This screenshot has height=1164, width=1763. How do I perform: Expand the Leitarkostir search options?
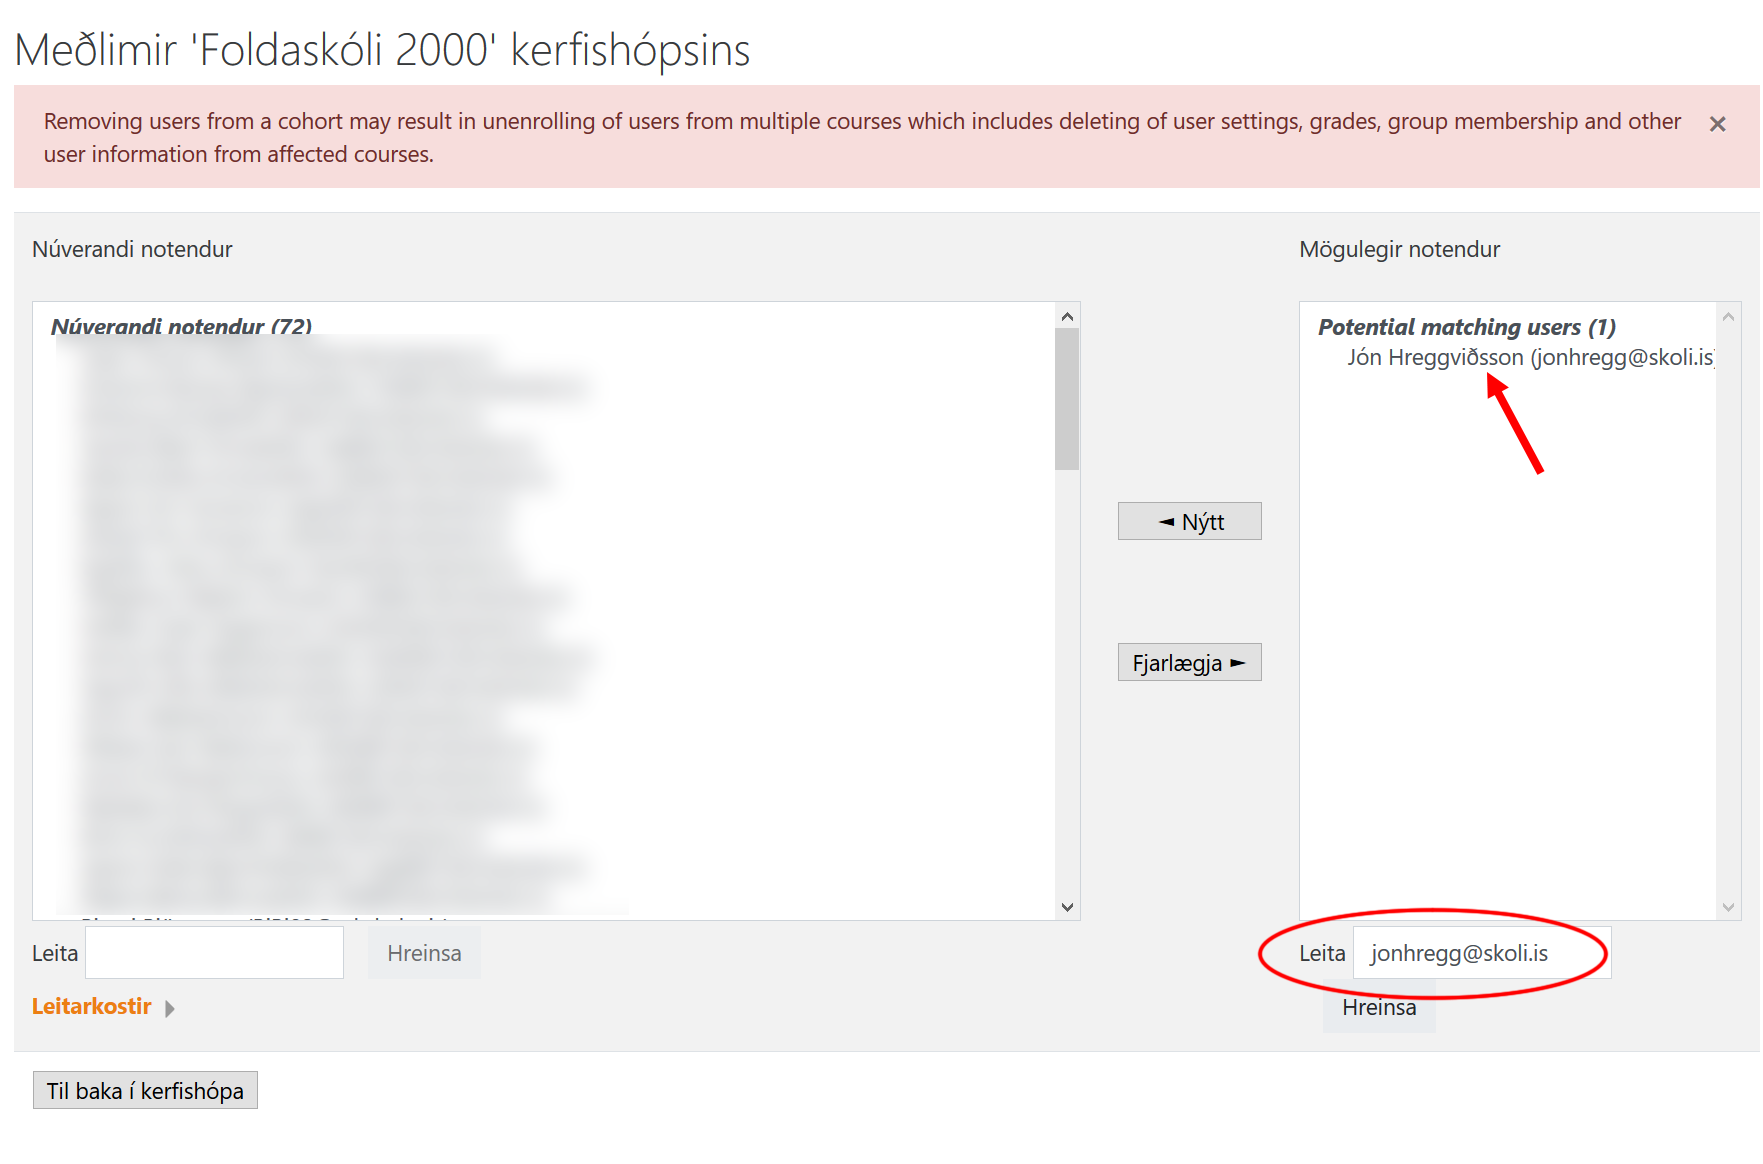pos(92,1007)
